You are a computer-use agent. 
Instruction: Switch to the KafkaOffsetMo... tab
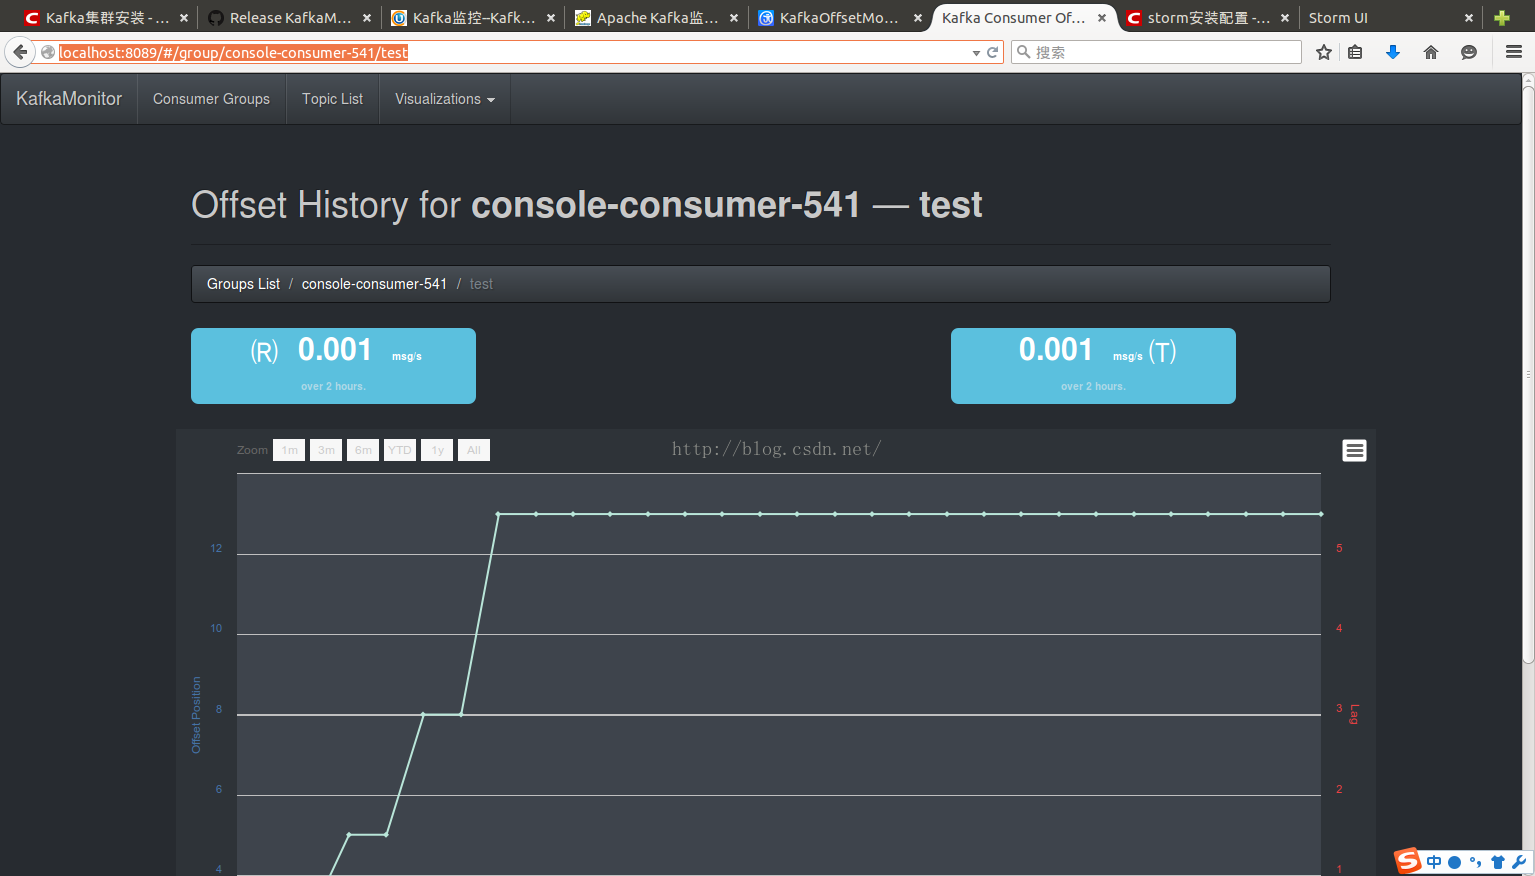[x=840, y=18]
